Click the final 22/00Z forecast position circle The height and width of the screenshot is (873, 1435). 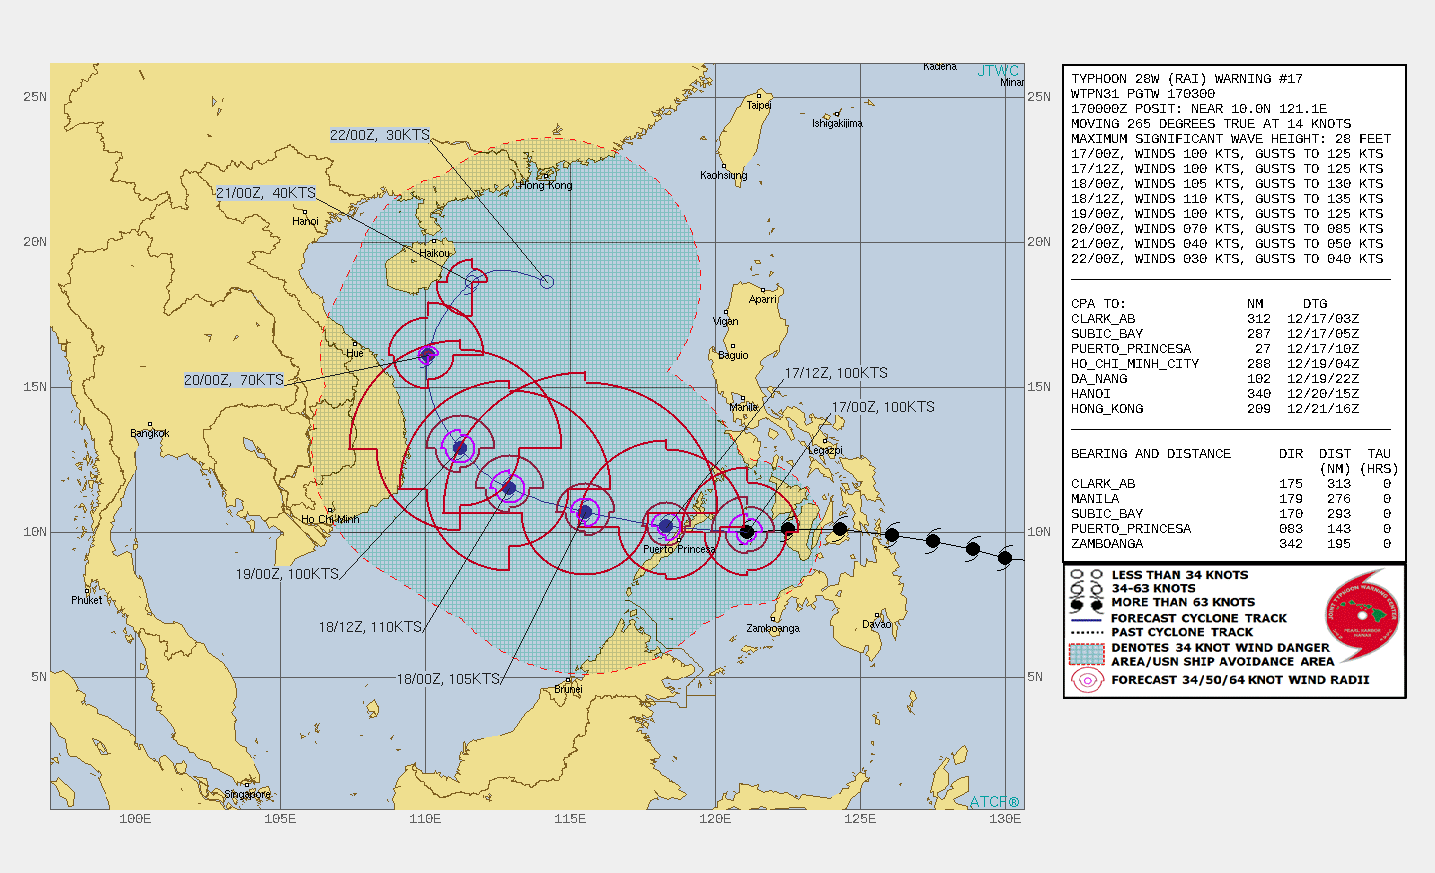[x=547, y=282]
